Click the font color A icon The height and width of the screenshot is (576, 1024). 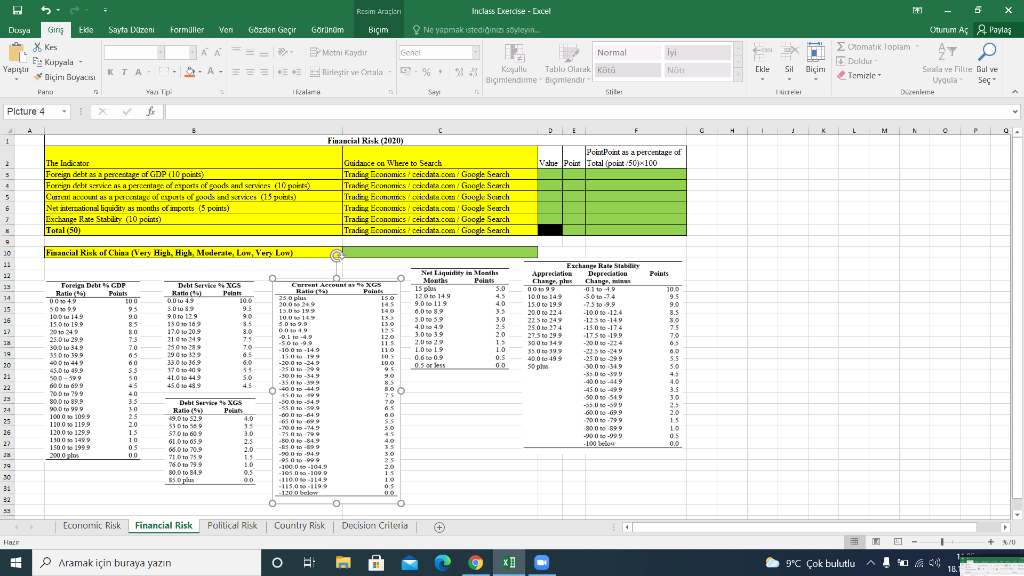point(211,72)
